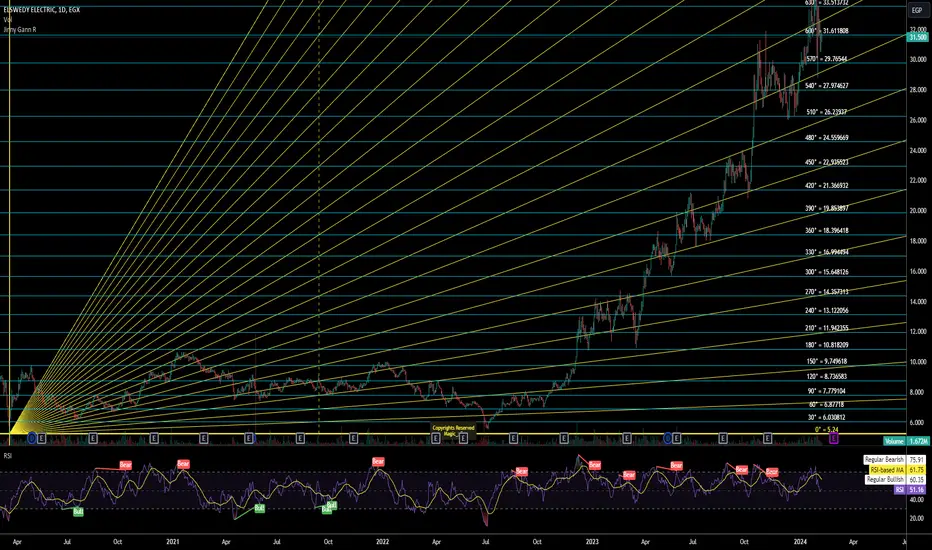Click the 600° = 31.611808 Gann level

pyautogui.click(x=827, y=30)
